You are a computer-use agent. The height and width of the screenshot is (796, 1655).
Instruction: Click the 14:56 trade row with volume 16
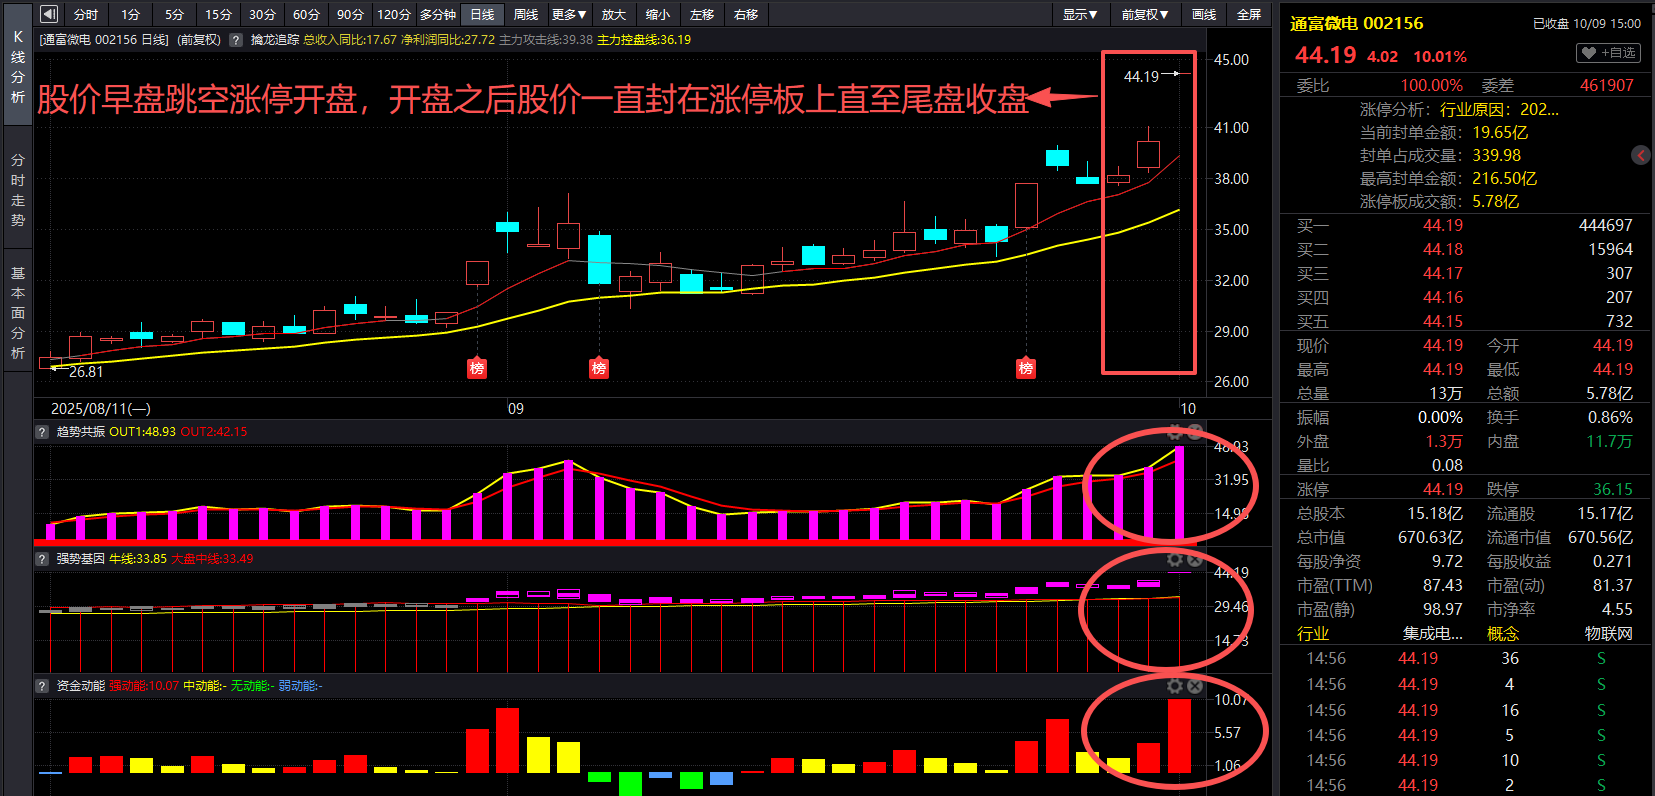click(x=1465, y=710)
